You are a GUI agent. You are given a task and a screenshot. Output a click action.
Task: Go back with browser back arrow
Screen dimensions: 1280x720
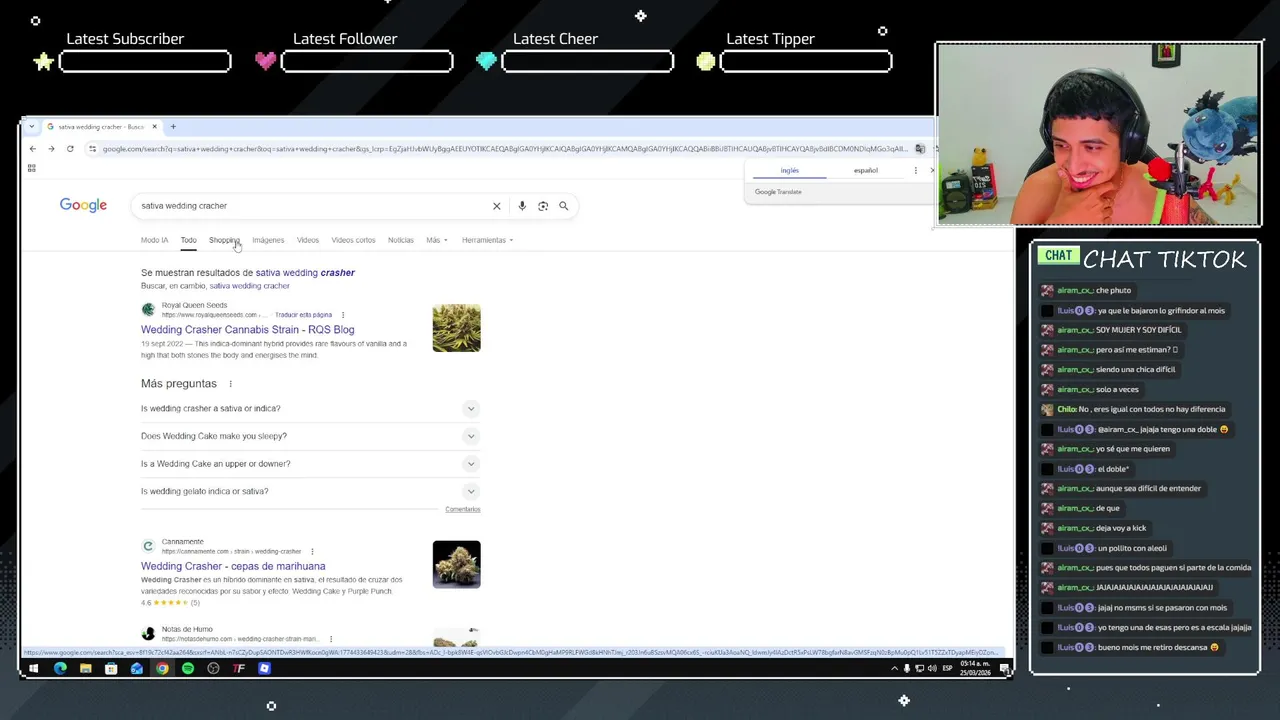(33, 149)
